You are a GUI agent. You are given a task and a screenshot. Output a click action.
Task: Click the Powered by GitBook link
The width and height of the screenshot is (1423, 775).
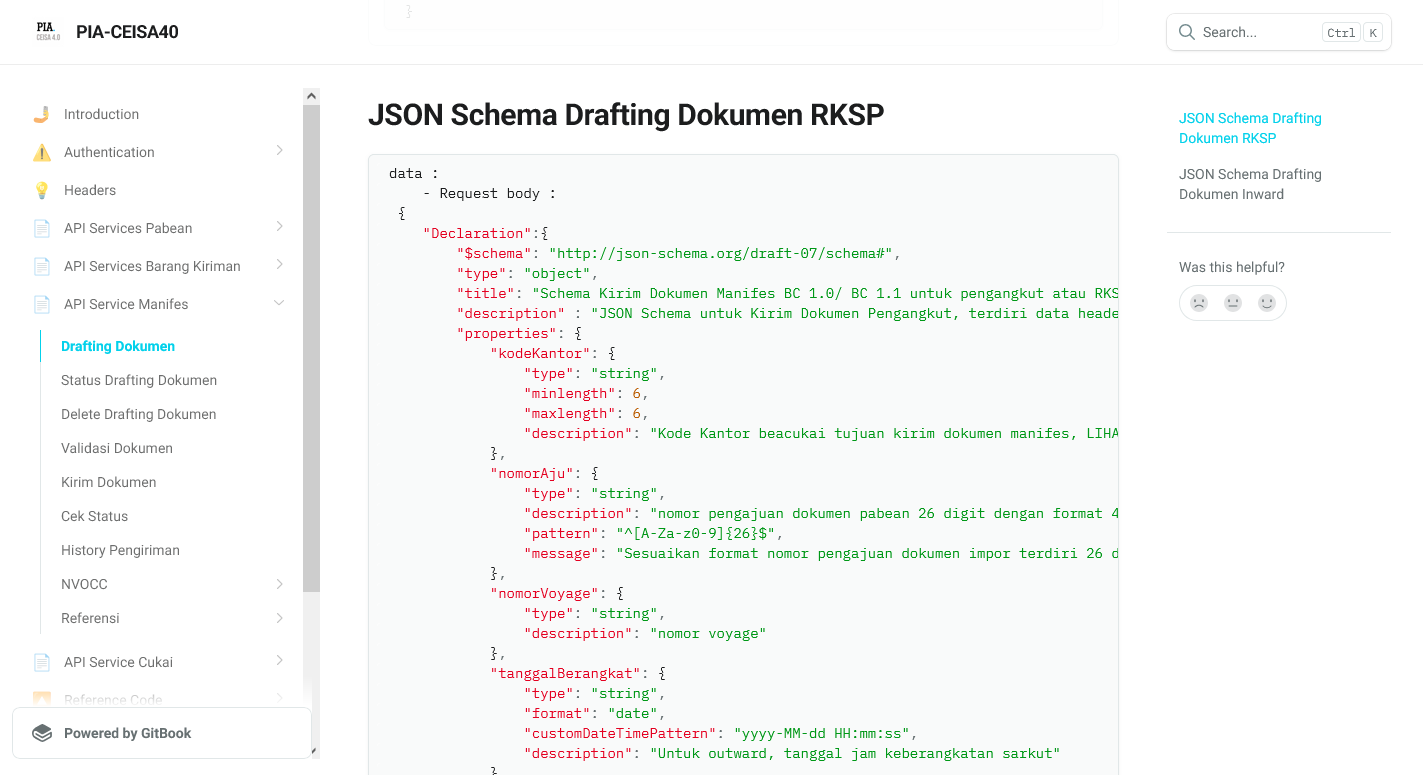point(127,733)
